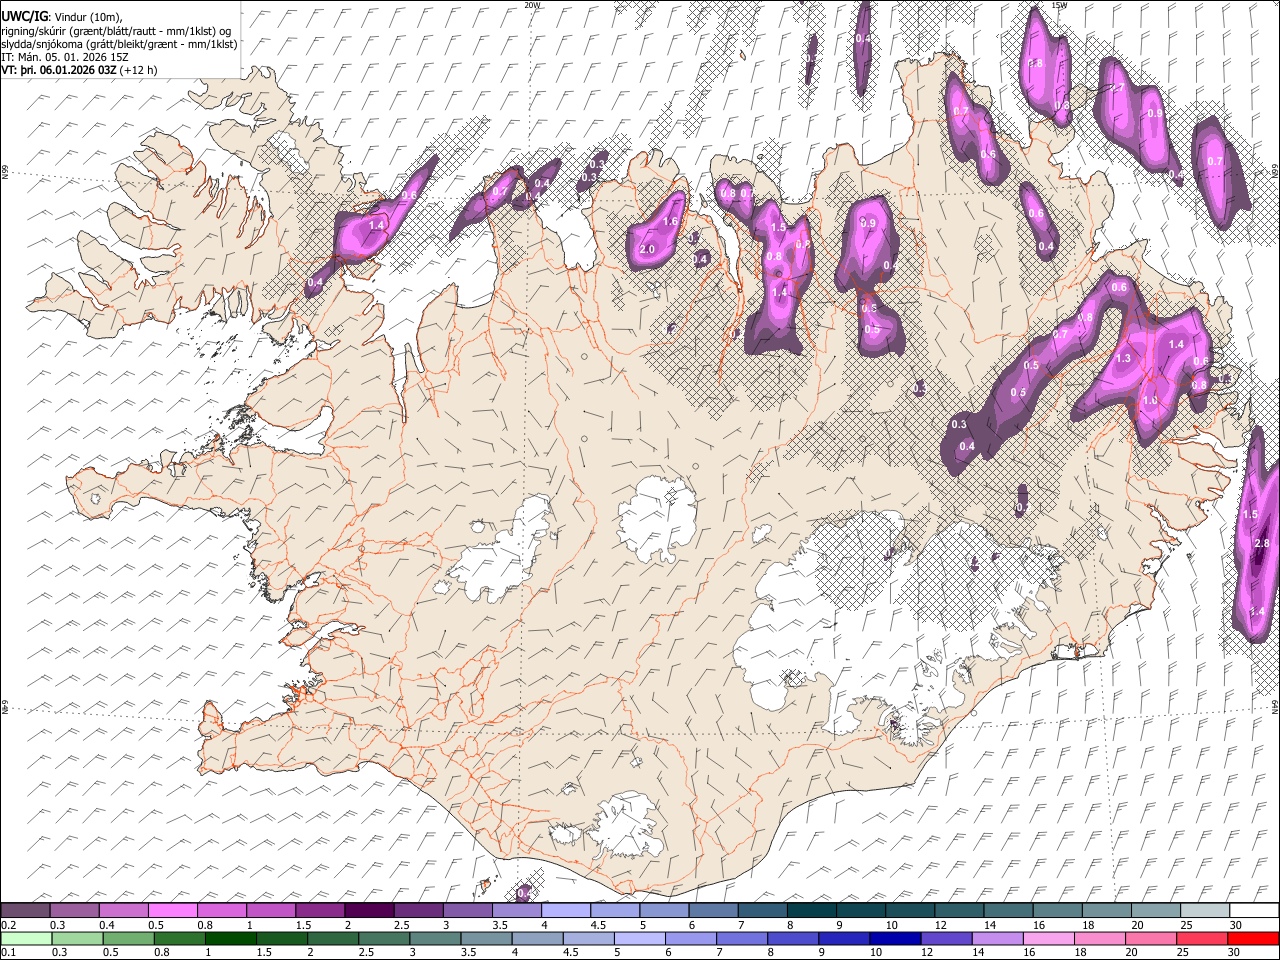Pick the white 30 swatch, top legend
Screen dimensions: 1280x960
[1255, 910]
